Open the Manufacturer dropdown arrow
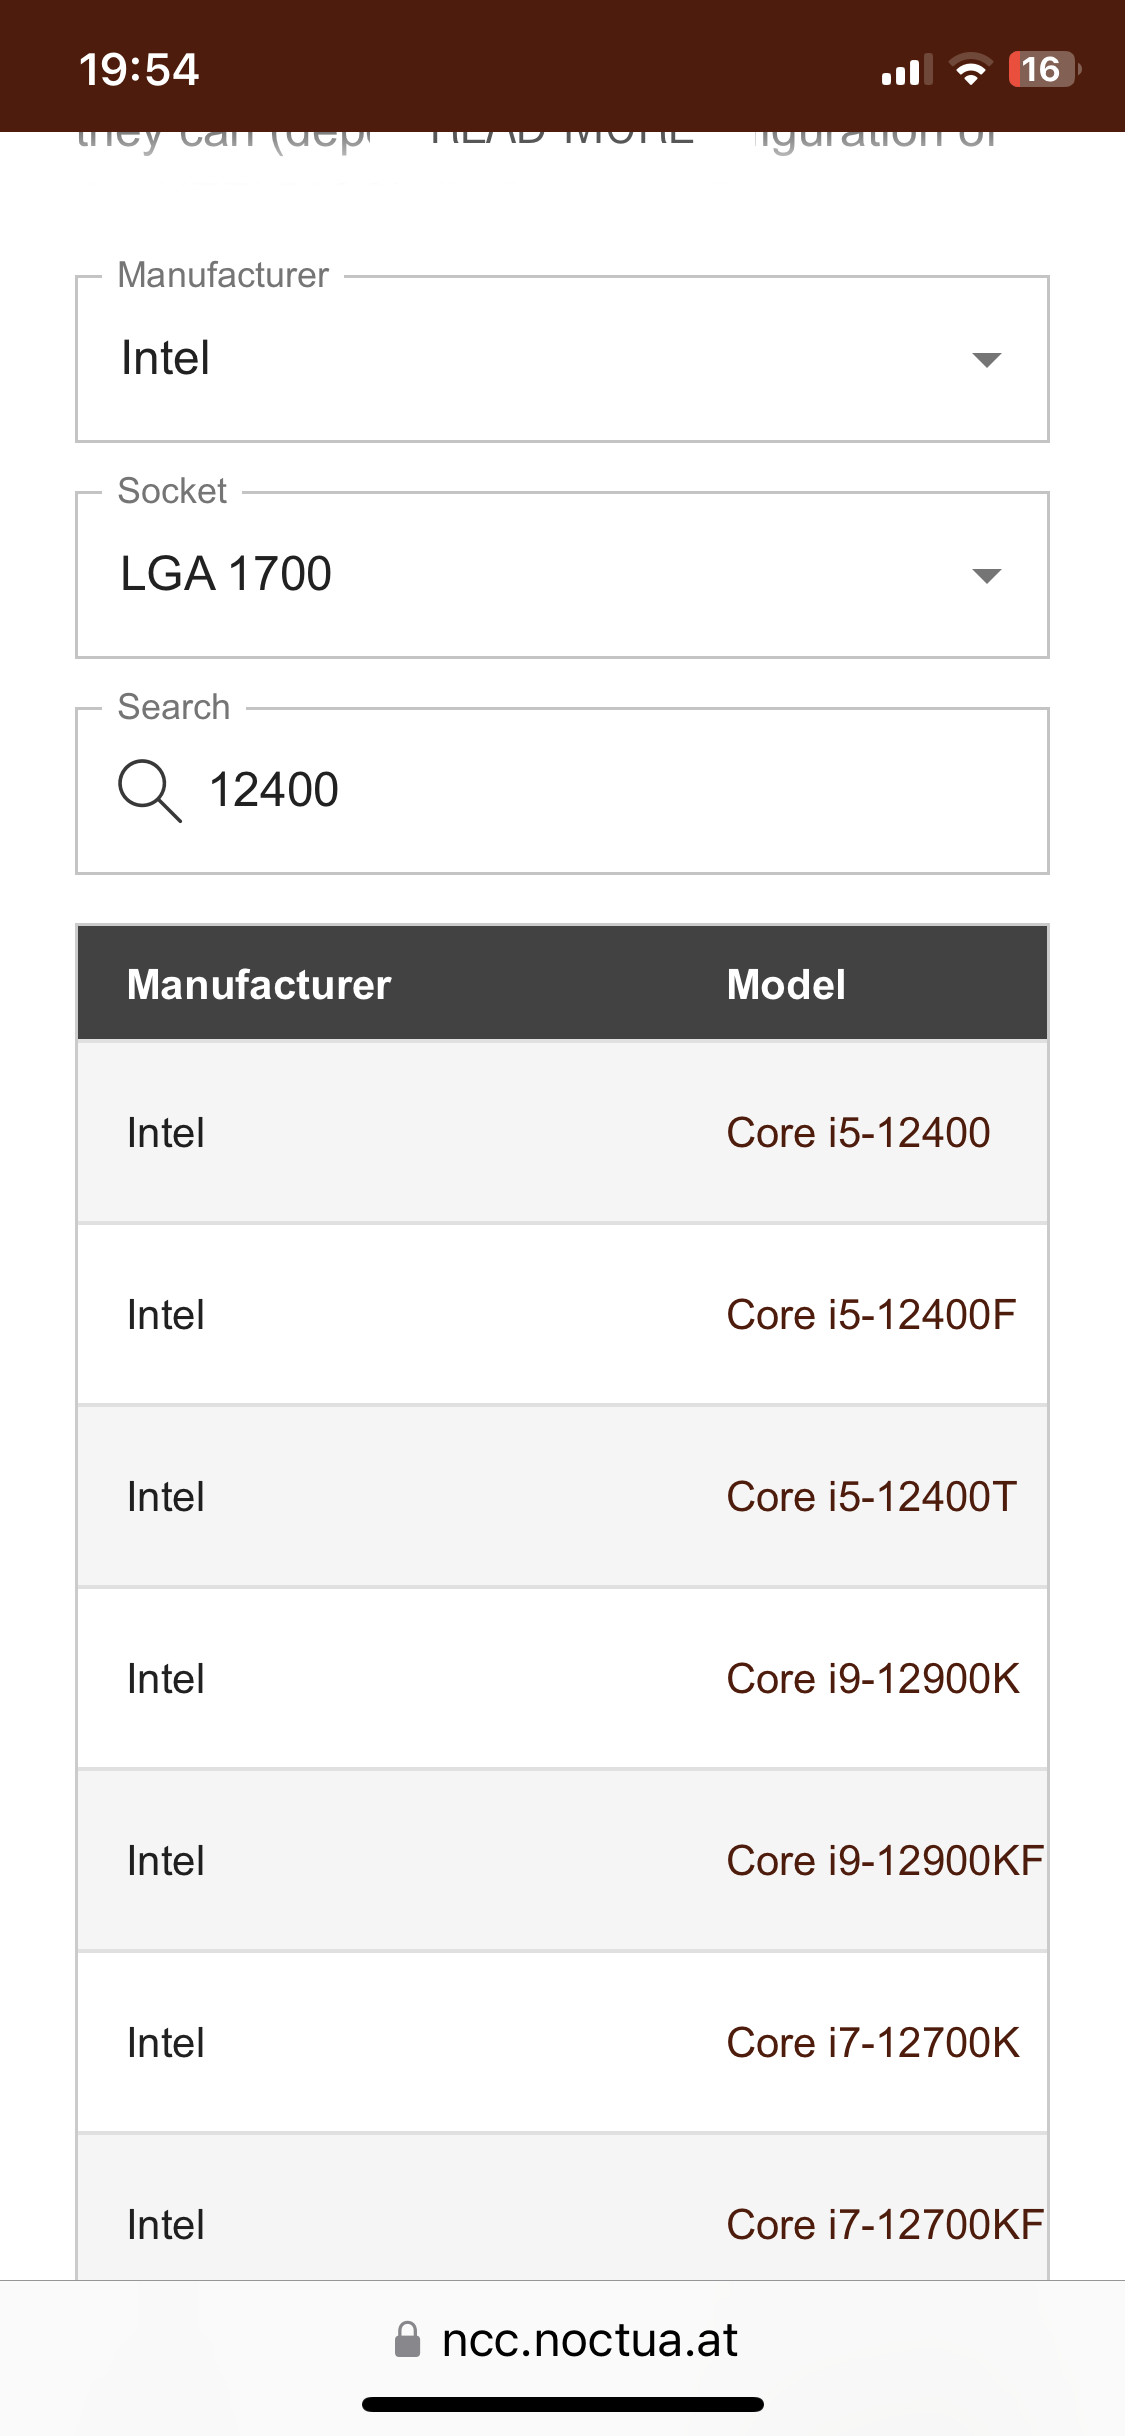This screenshot has height=2436, width=1125. pos(986,360)
